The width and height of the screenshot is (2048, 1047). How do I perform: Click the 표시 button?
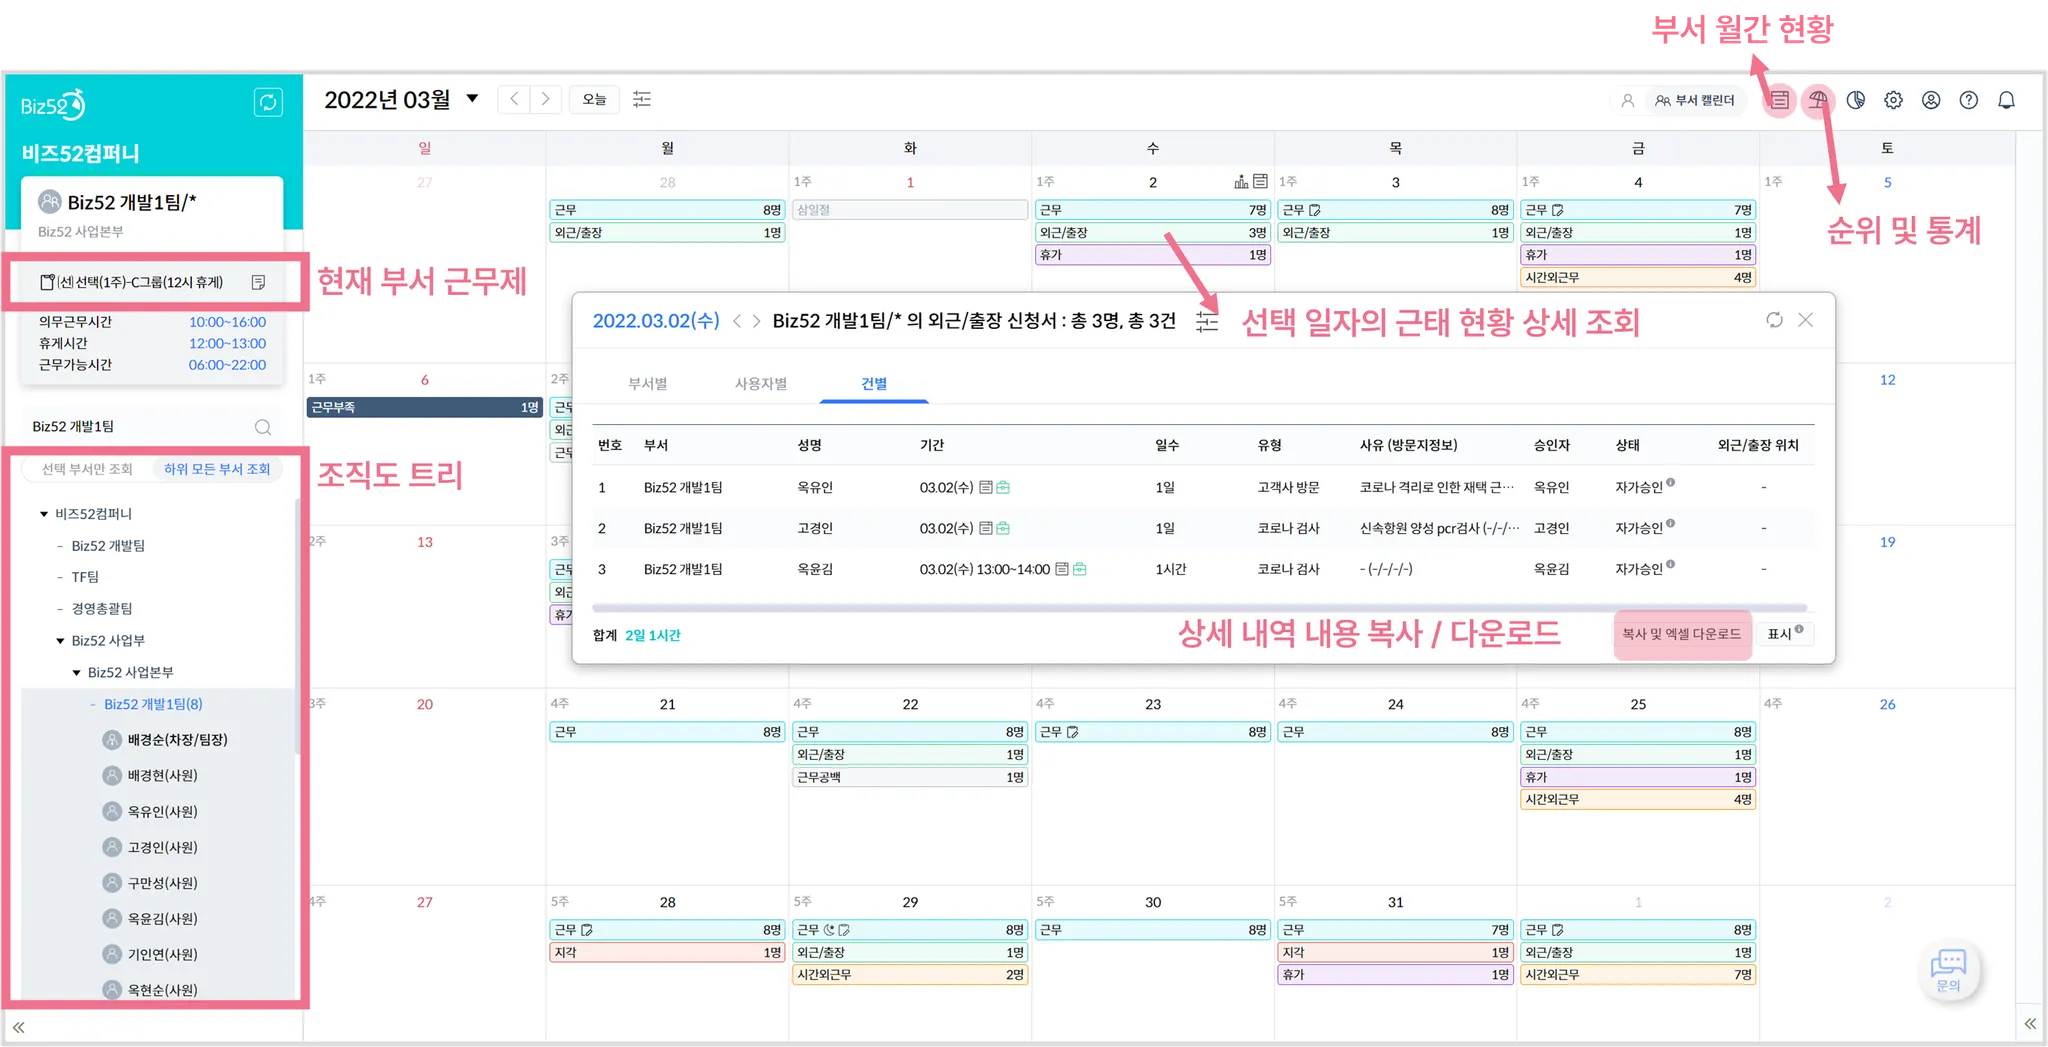tap(1785, 634)
